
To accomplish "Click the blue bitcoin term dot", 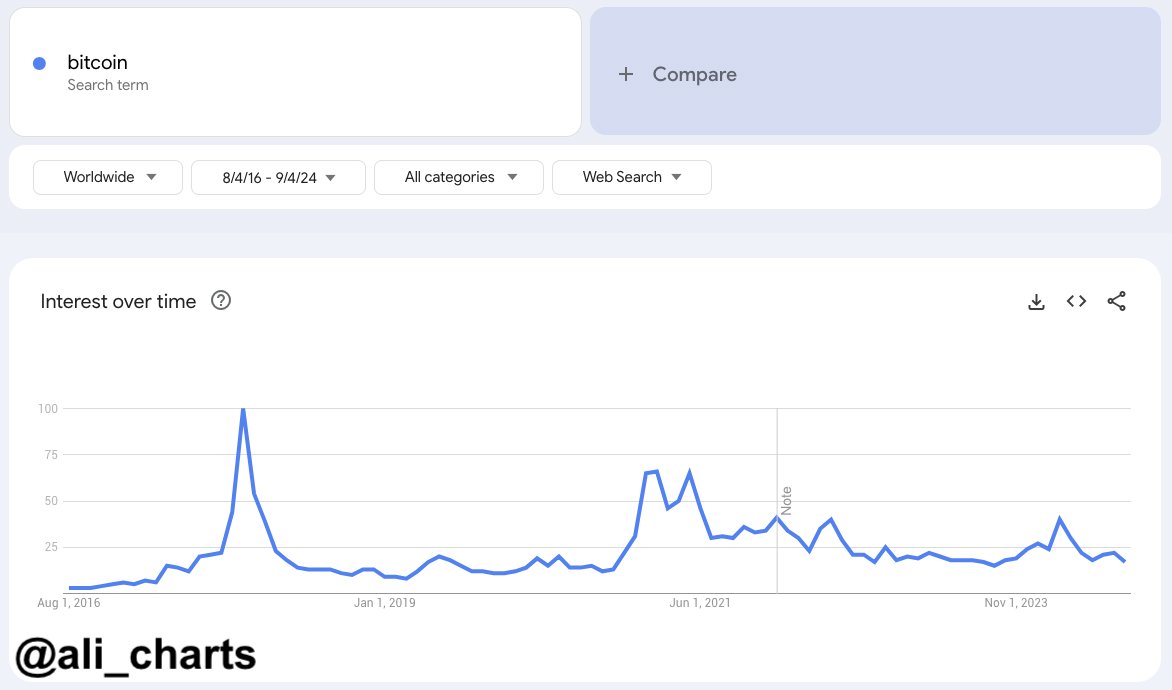I will tap(39, 64).
